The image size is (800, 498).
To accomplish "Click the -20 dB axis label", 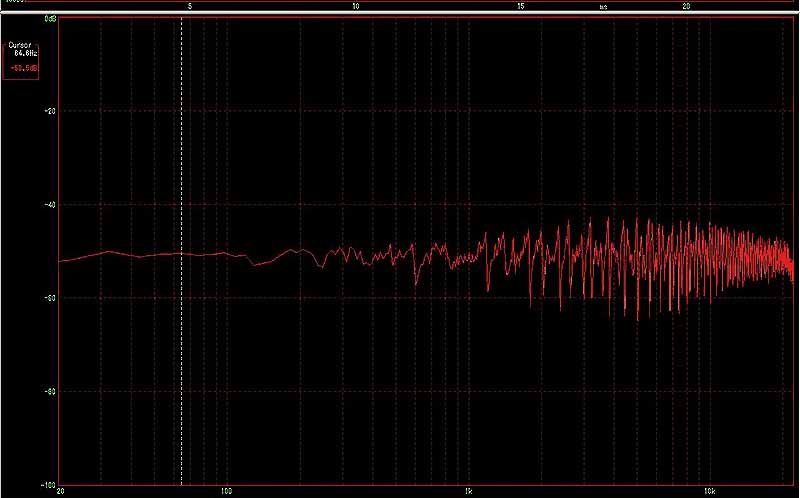I will 50,111.
